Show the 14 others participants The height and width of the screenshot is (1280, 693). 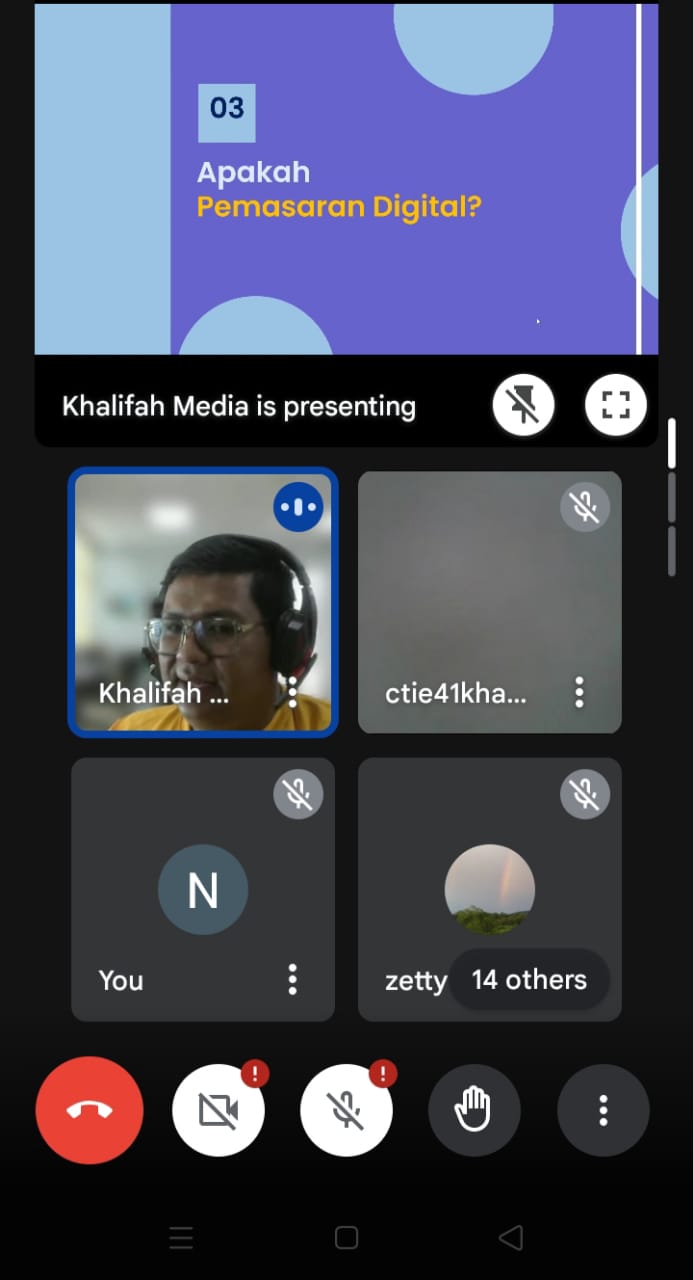[529, 979]
